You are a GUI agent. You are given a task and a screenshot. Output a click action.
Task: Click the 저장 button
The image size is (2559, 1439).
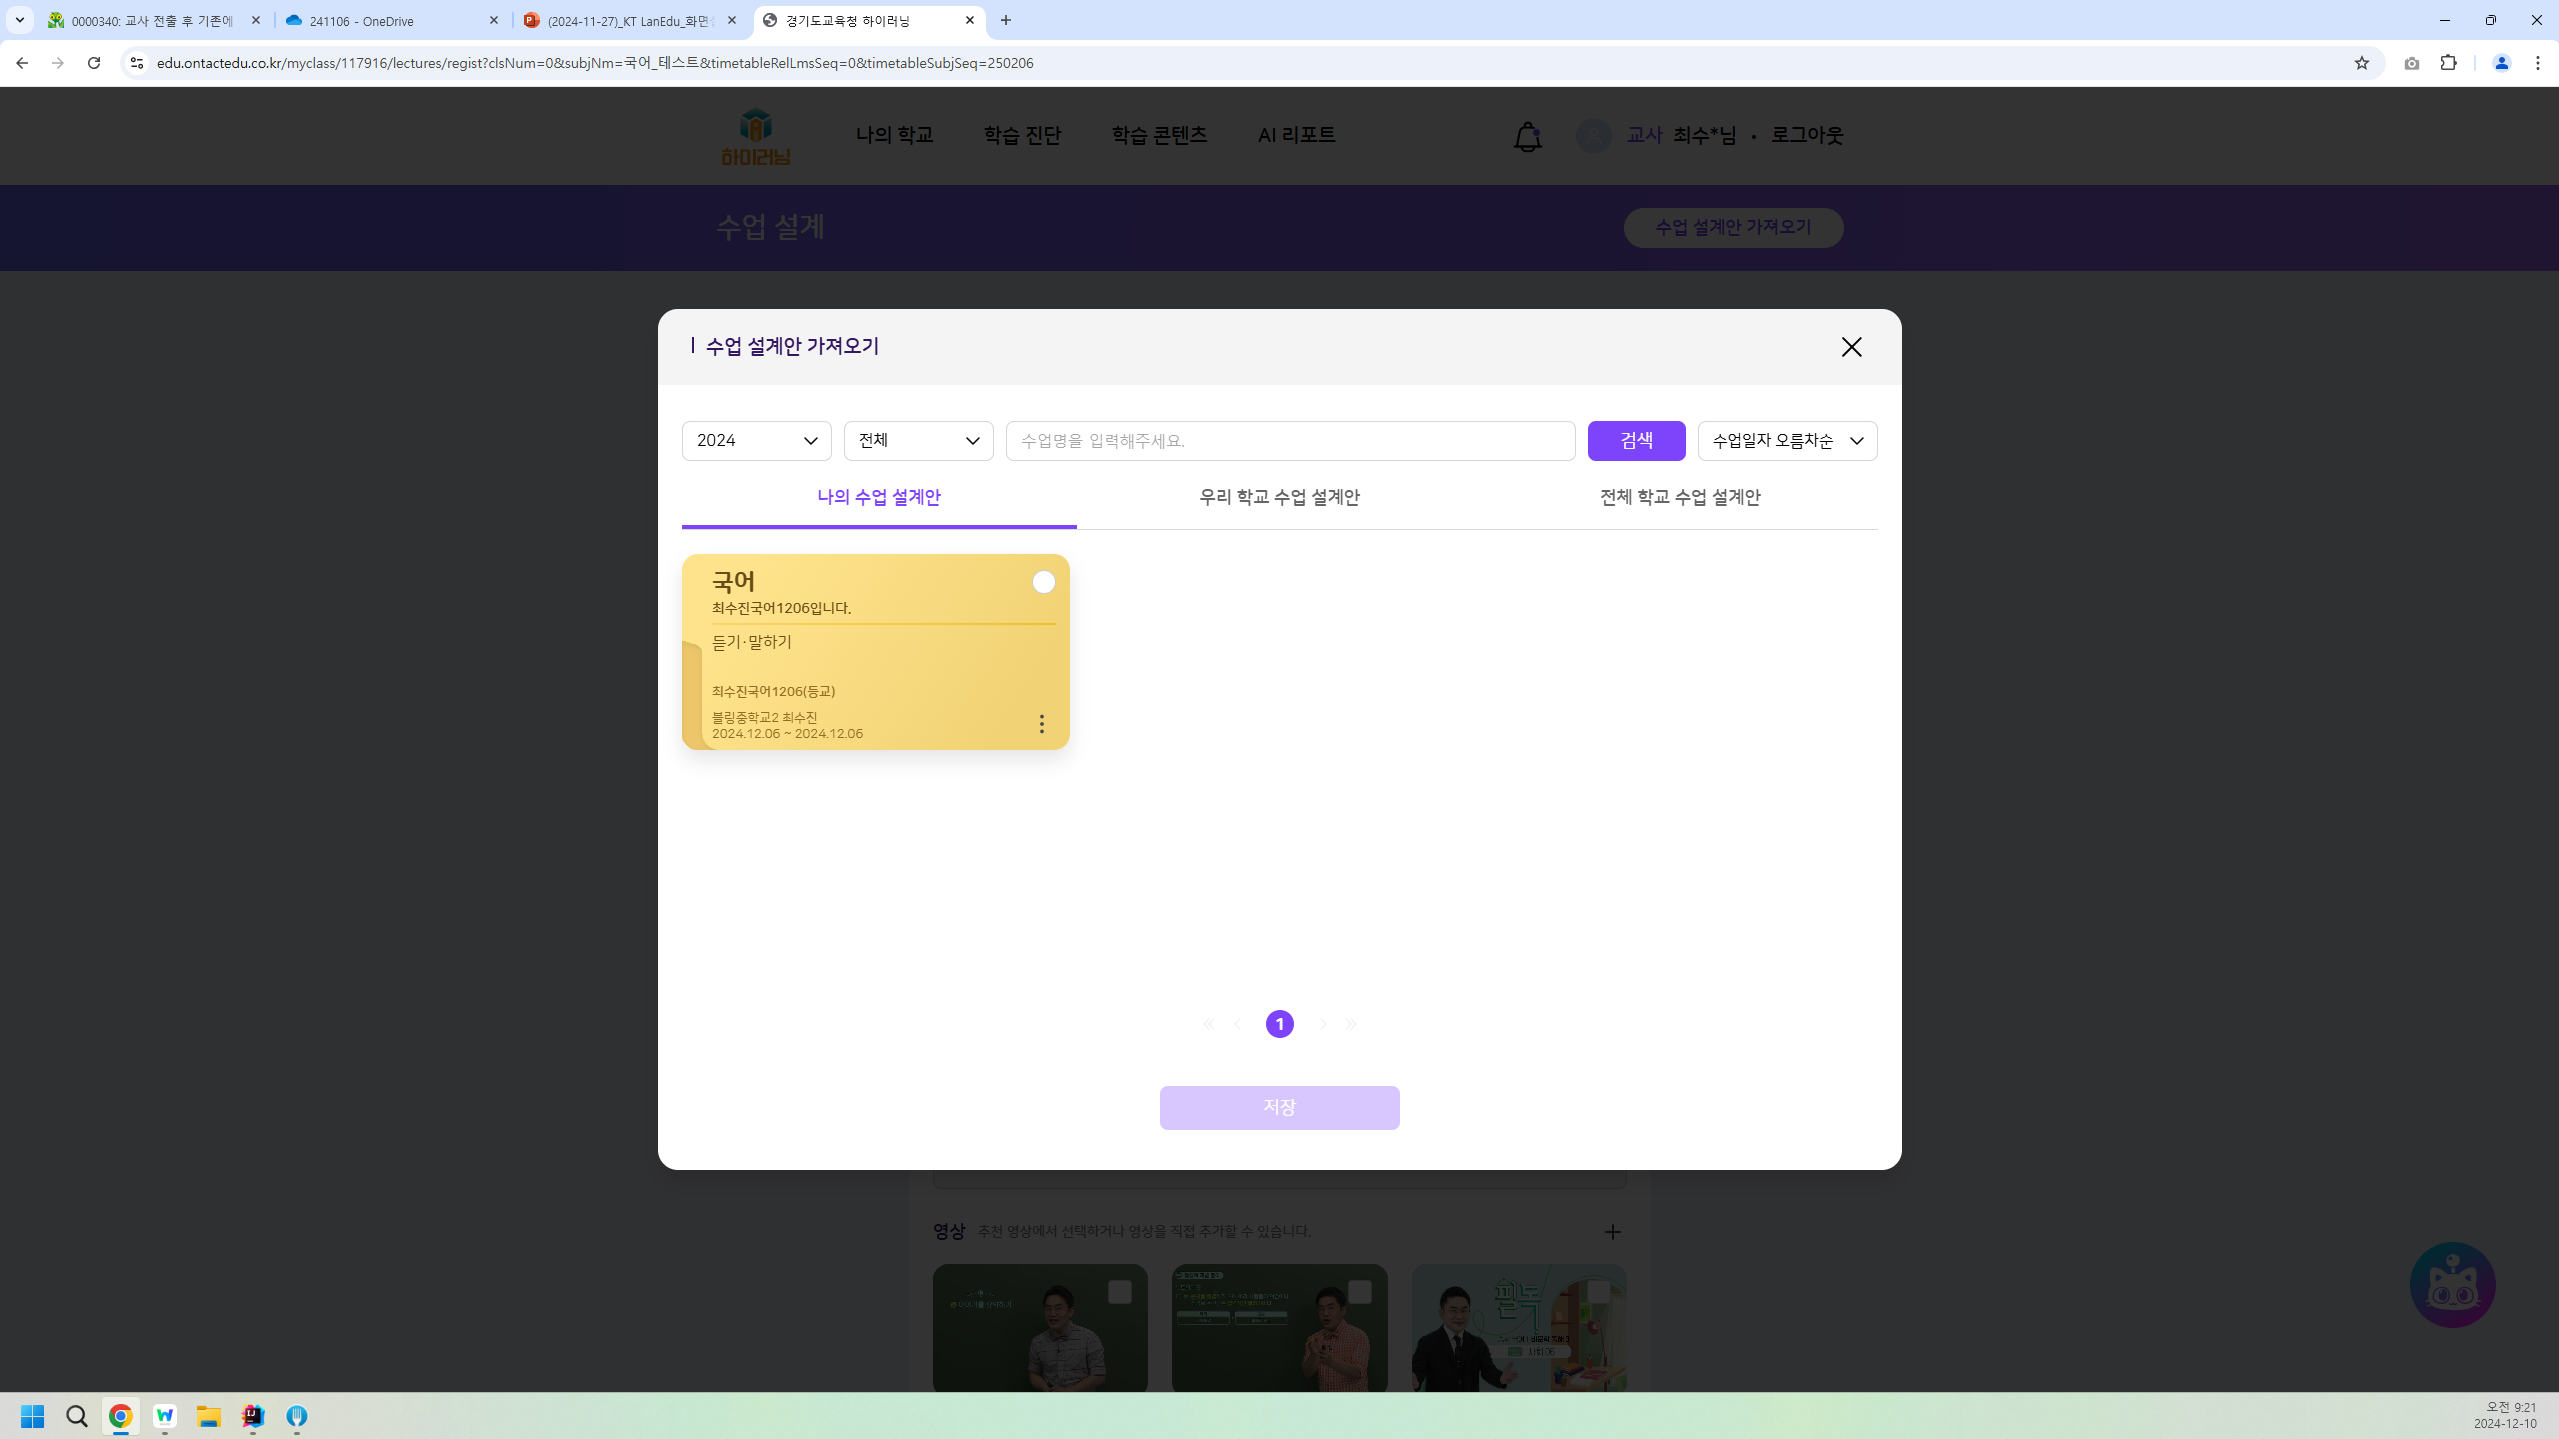click(x=1279, y=1107)
